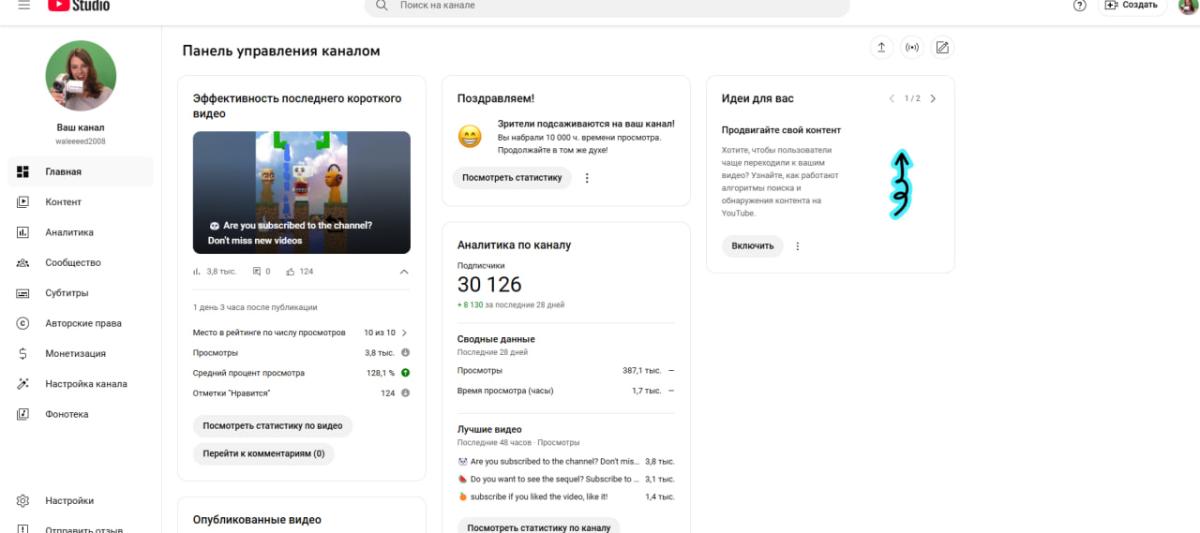Start a live stream via the broadcast icon
Viewport: 1200px width, 533px height.
click(x=911, y=47)
